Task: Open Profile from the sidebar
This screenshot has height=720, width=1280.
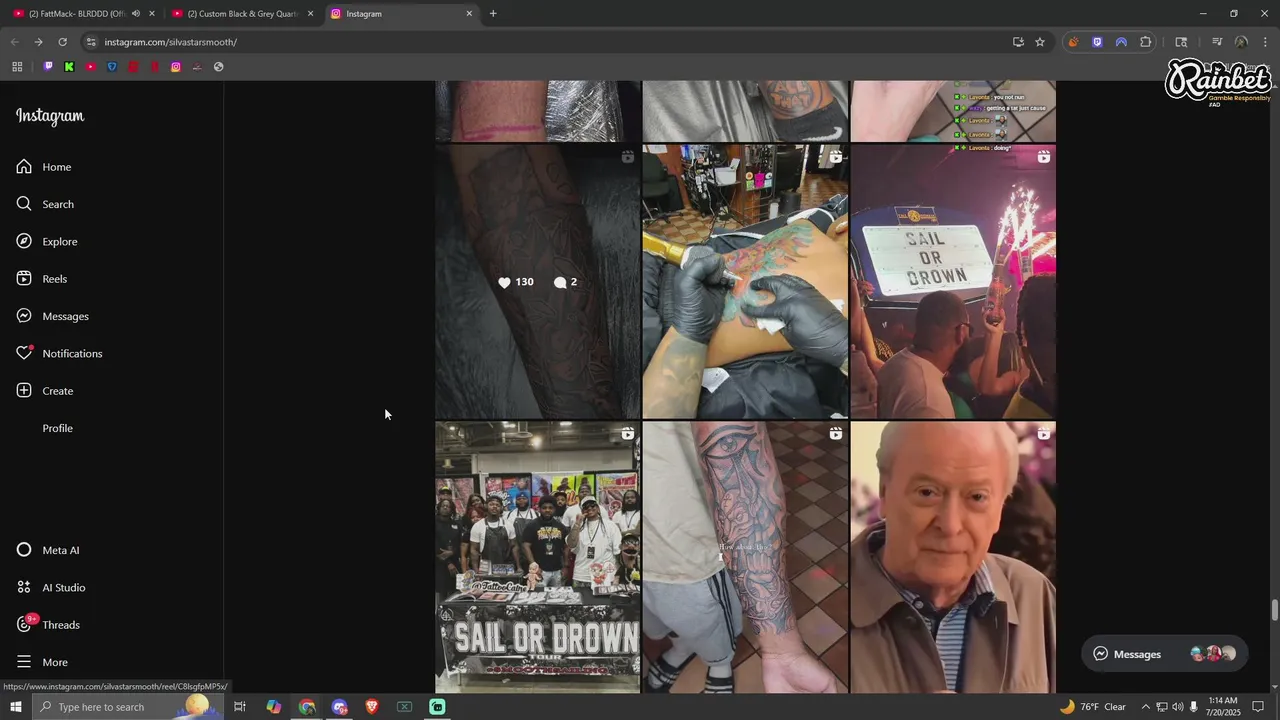Action: (x=57, y=428)
